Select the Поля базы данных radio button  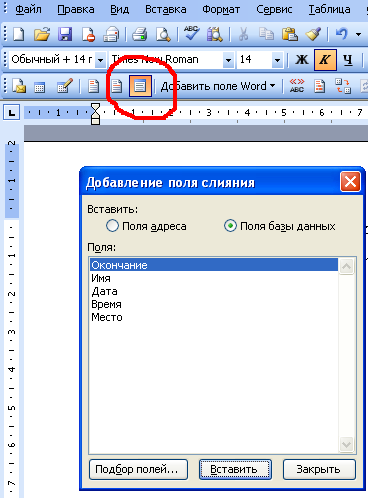230,226
